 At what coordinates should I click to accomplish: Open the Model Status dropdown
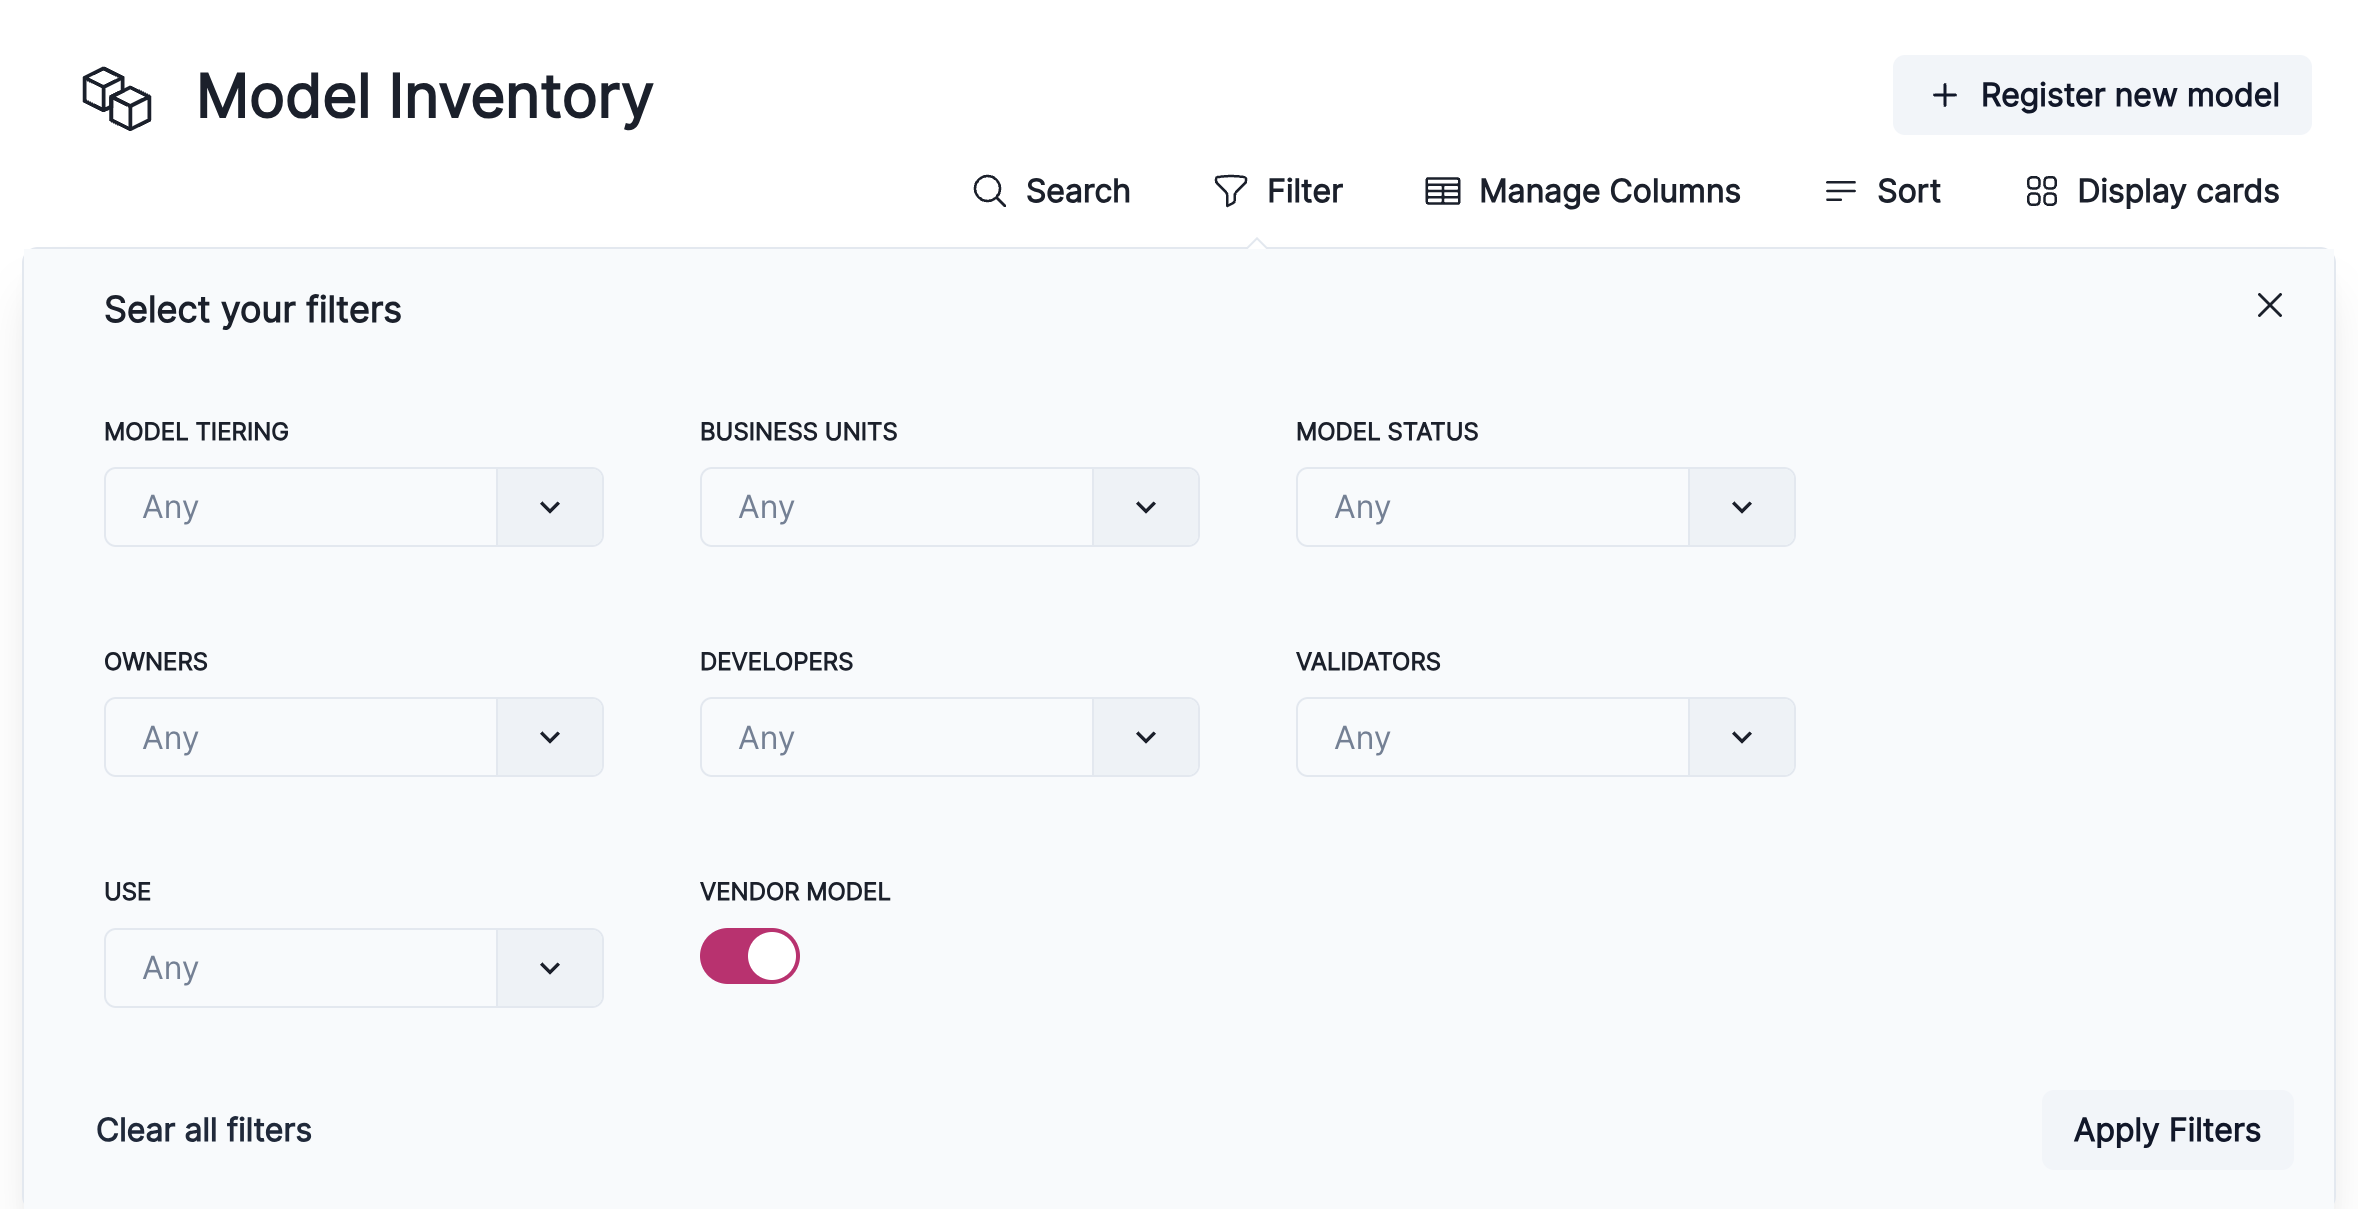pyautogui.click(x=1741, y=507)
